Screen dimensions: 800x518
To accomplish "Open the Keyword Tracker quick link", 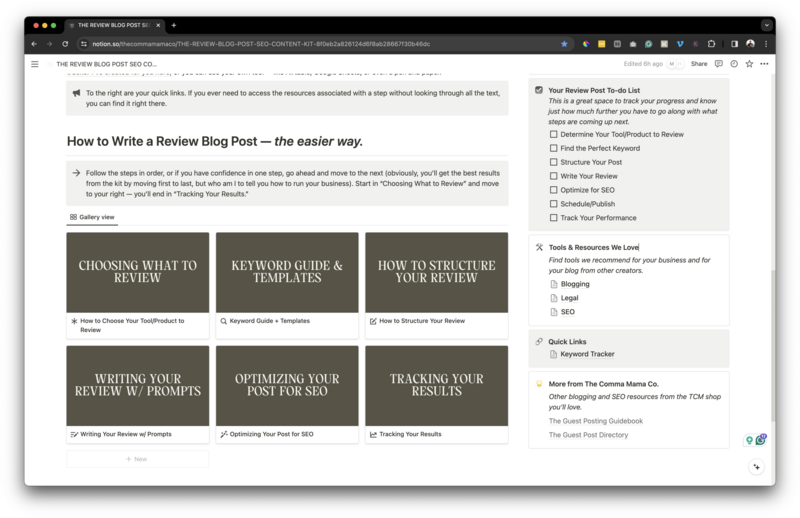I will [x=587, y=354].
